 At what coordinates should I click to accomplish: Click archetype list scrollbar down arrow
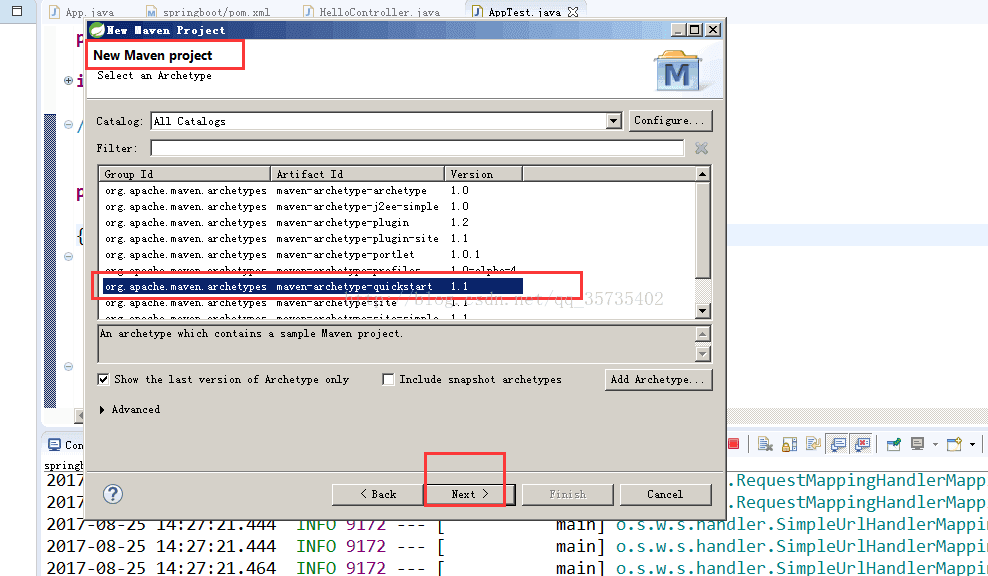click(703, 311)
